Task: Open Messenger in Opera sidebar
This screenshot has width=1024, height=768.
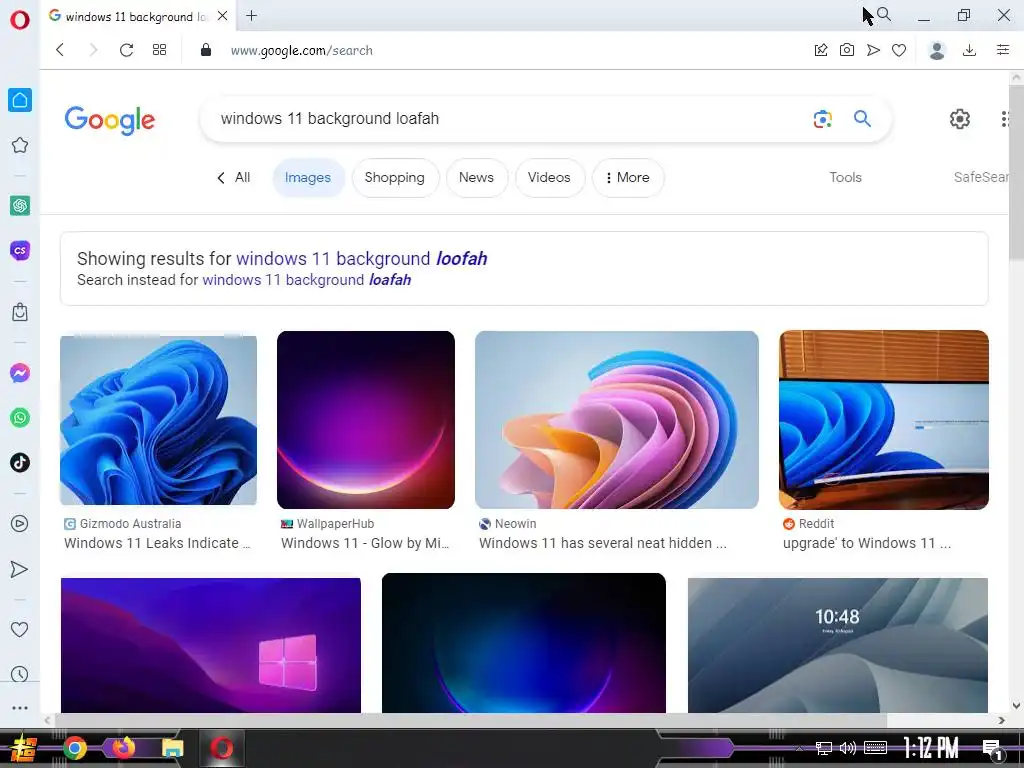Action: (x=20, y=373)
